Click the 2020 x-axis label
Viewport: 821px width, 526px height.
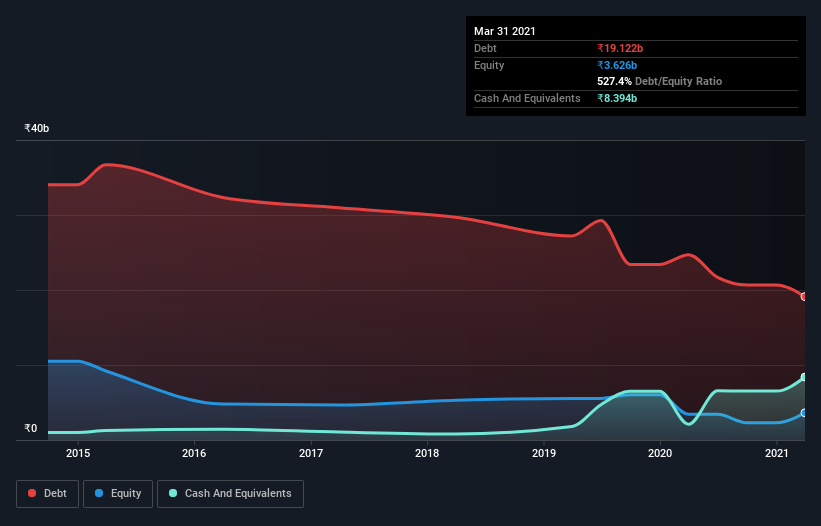pos(660,453)
